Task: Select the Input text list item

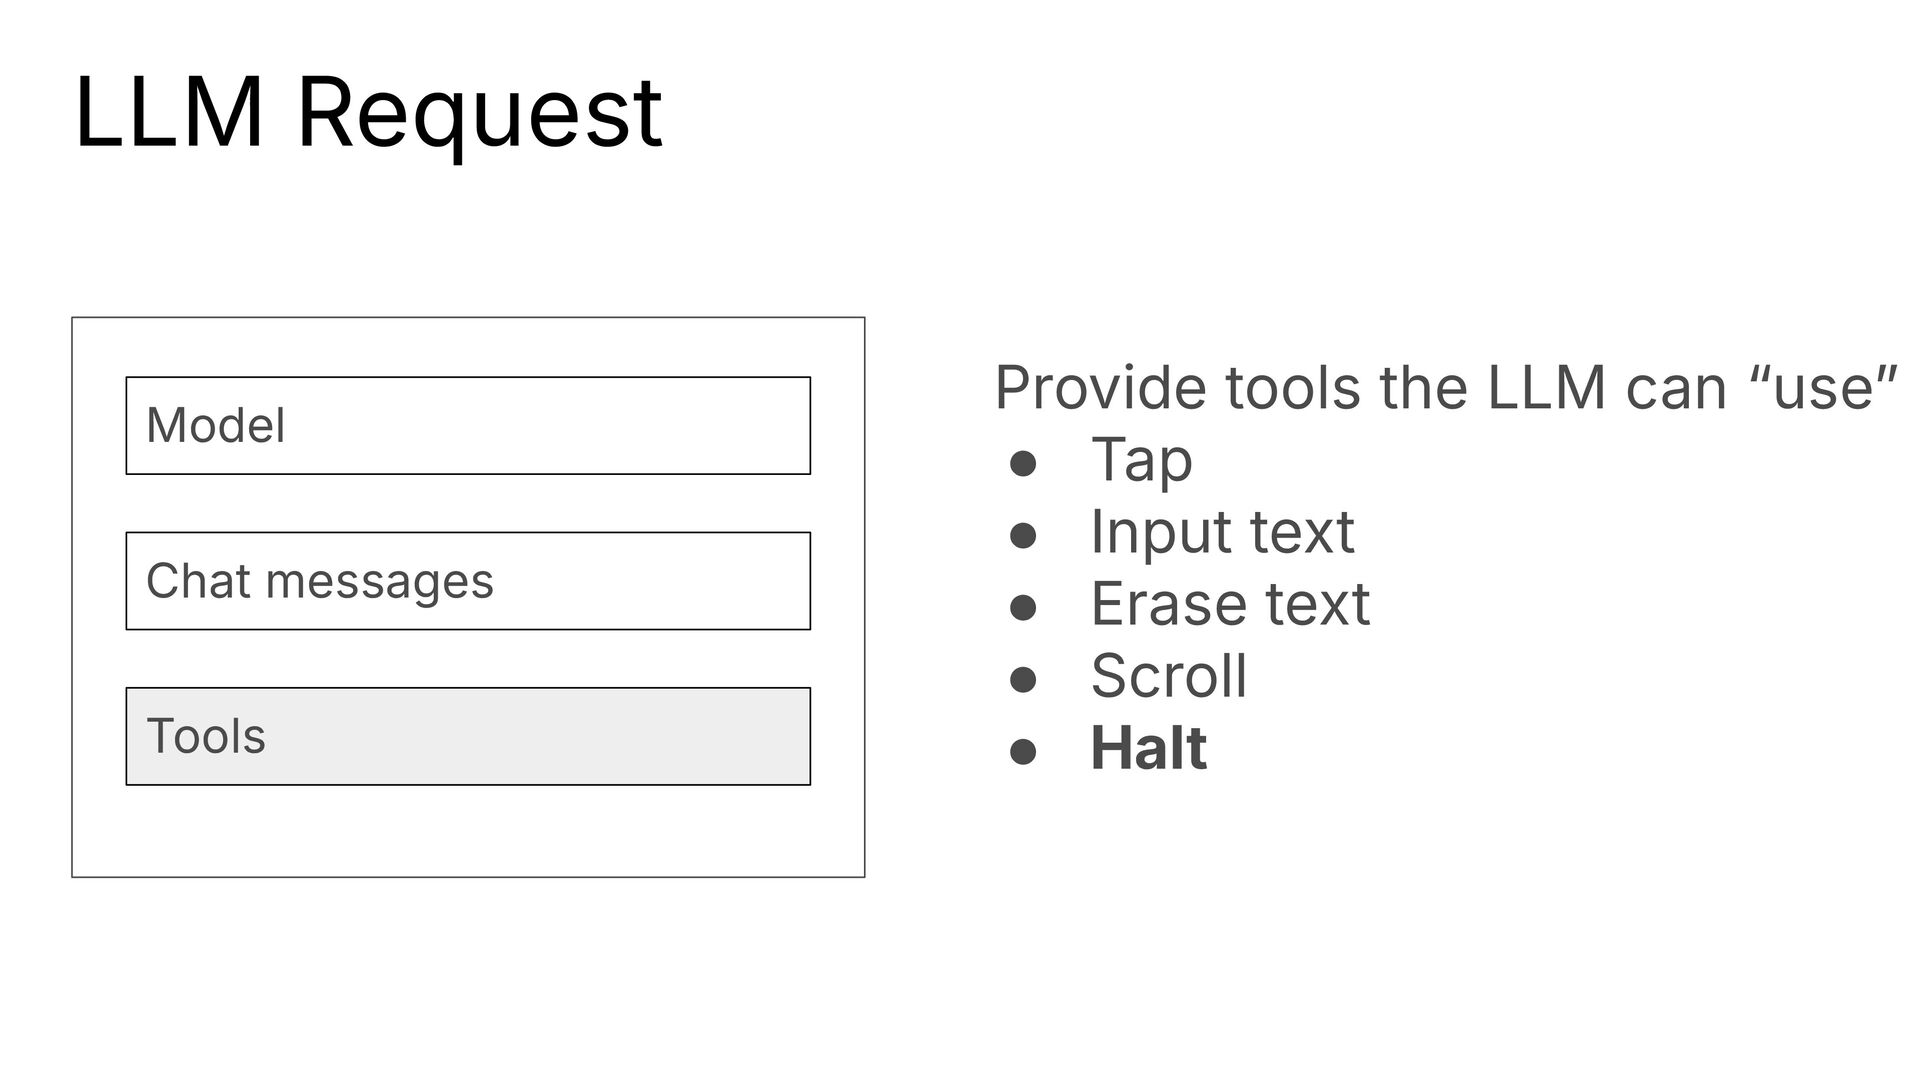Action: pyautogui.click(x=1222, y=532)
